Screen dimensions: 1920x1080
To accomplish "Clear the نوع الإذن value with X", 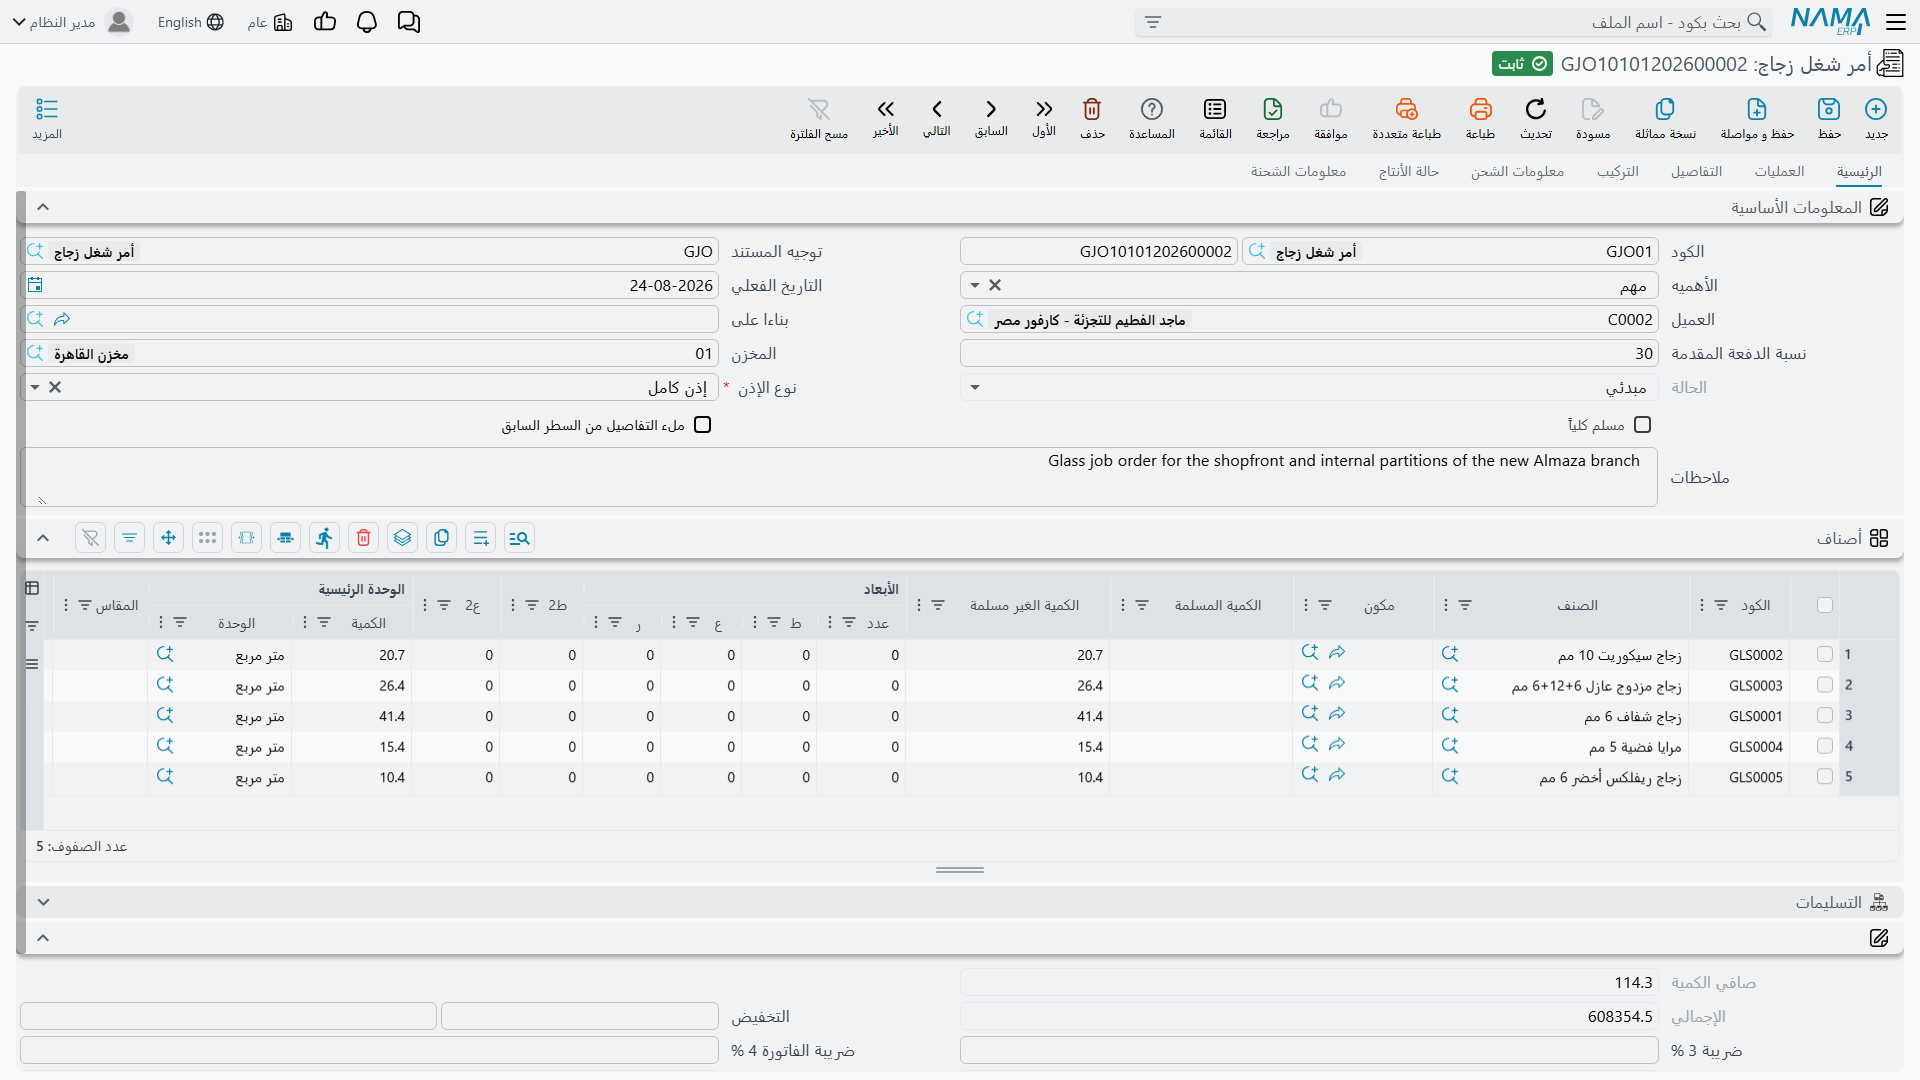I will pyautogui.click(x=55, y=388).
